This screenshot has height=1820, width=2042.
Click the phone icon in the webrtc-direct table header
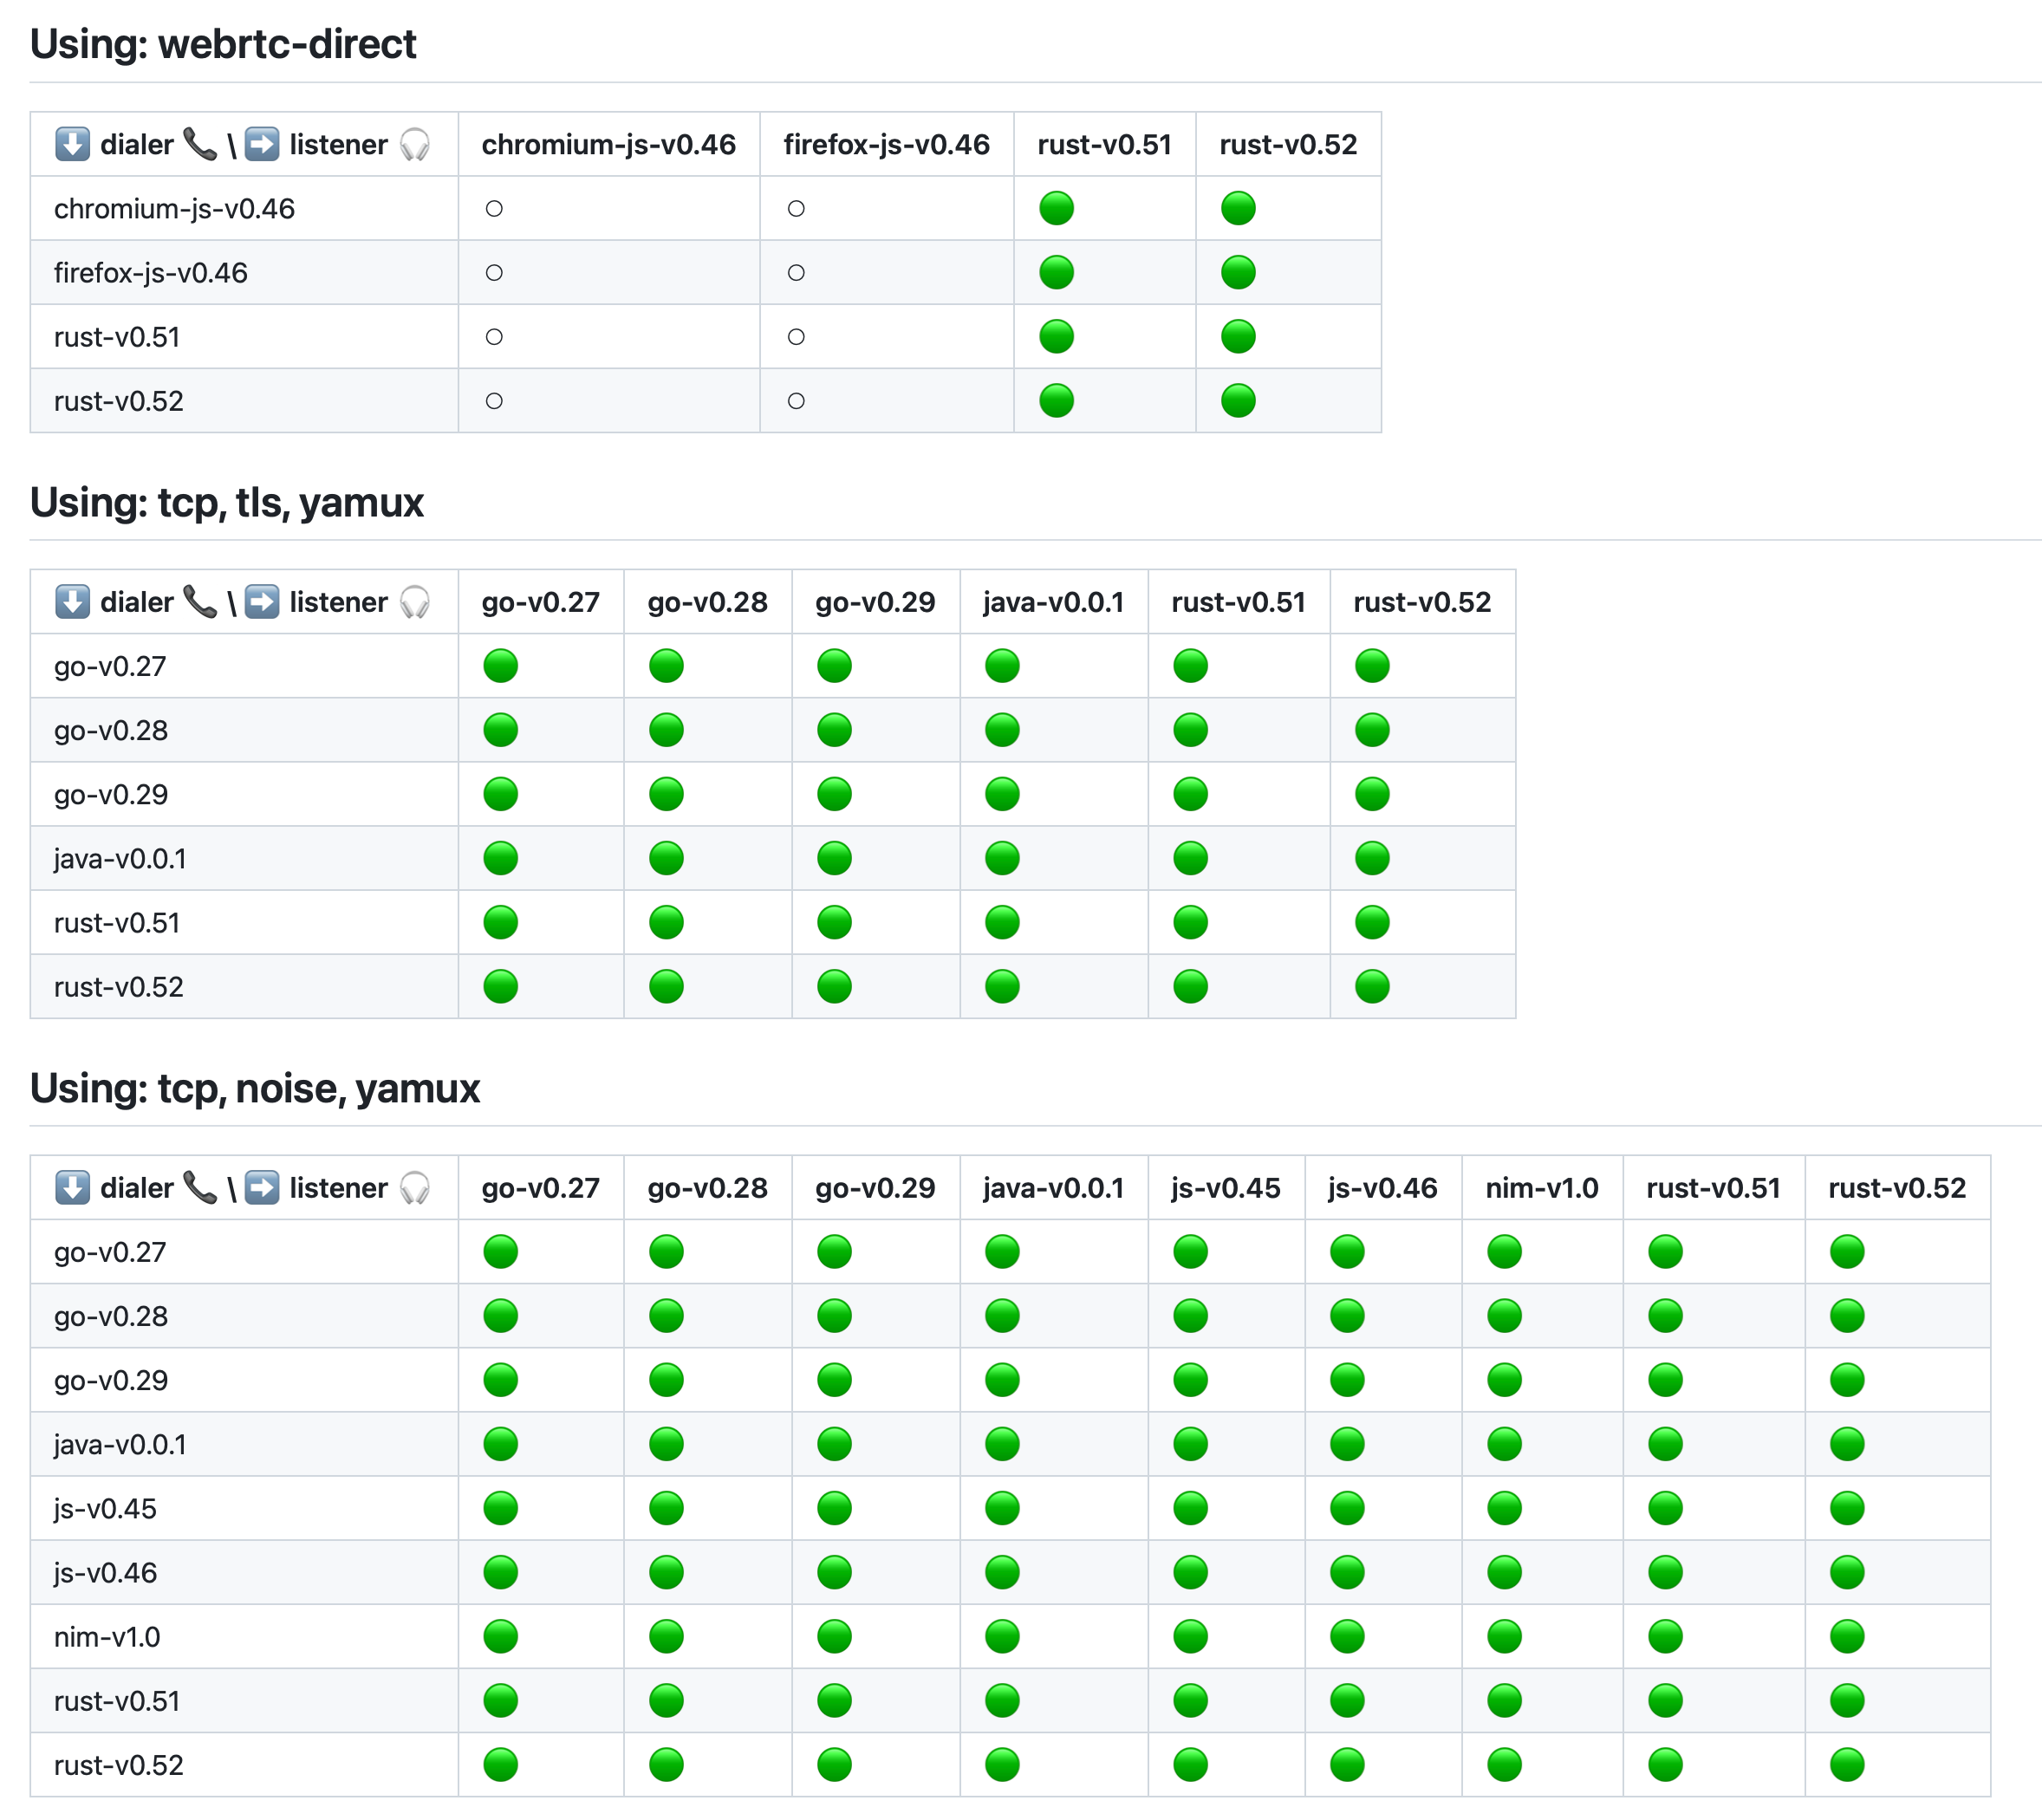[203, 144]
